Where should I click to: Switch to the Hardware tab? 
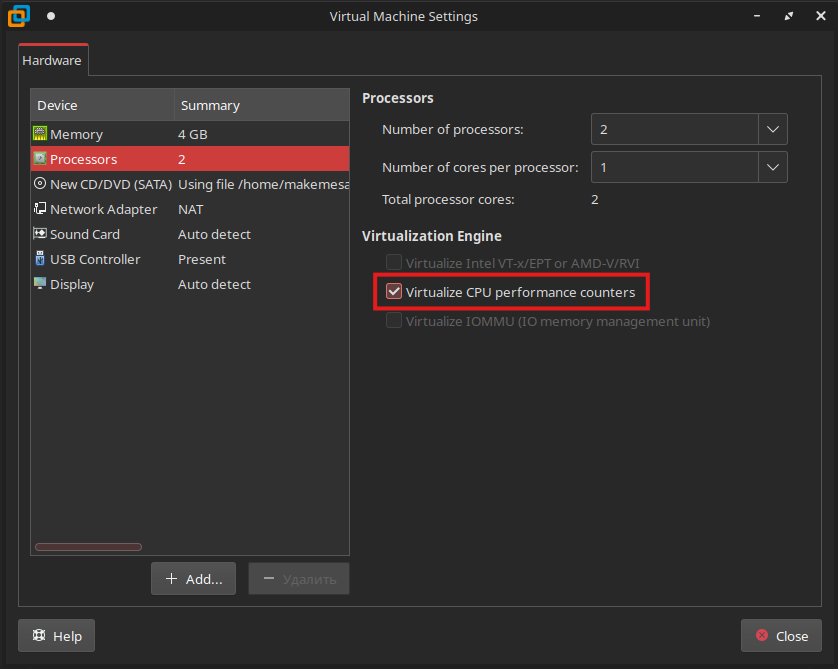(52, 60)
